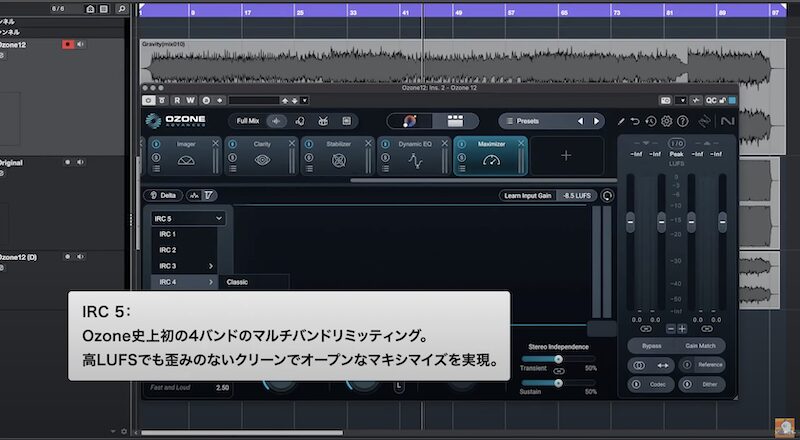Screen dimensions: 800x440
Task: Open Ozone settings gear
Action: (x=666, y=121)
